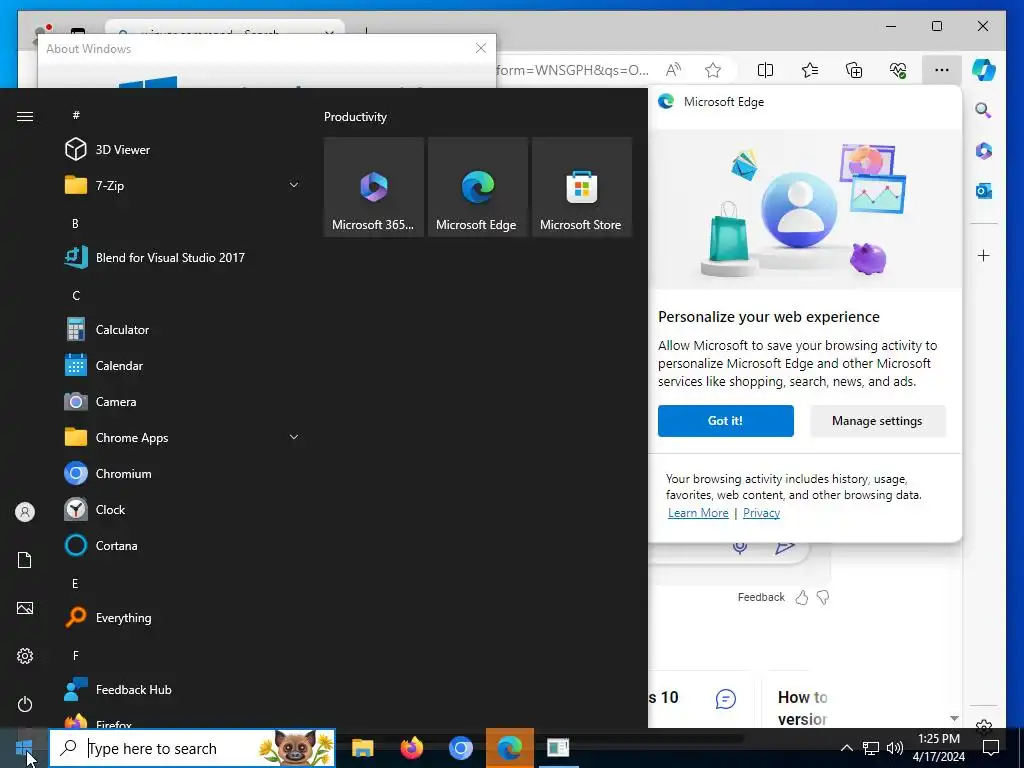The width and height of the screenshot is (1024, 768).
Task: Click the Productivity group header
Action: (x=355, y=117)
